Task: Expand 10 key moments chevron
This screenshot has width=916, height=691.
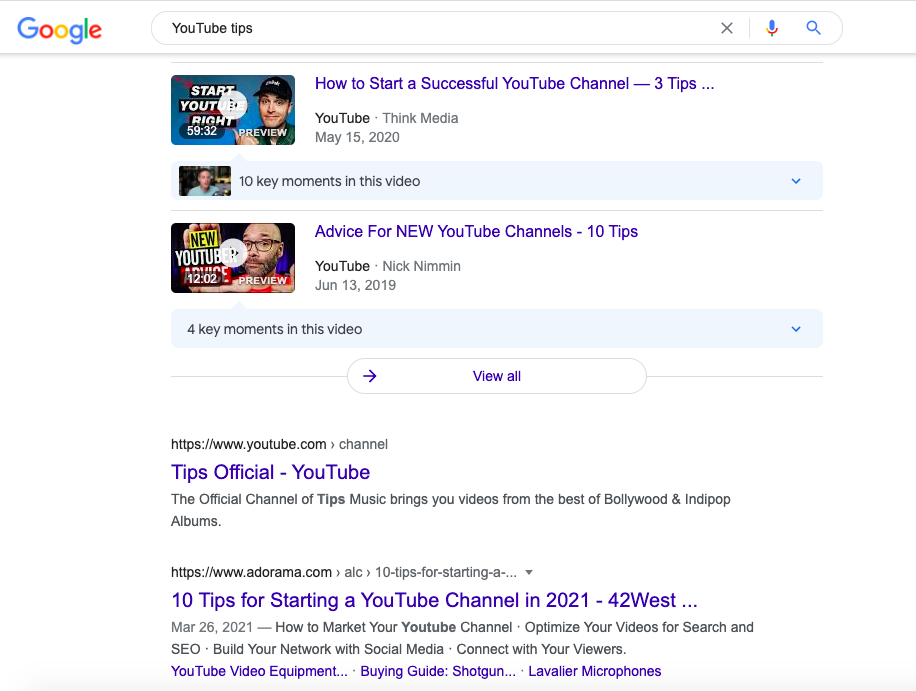Action: tap(796, 181)
